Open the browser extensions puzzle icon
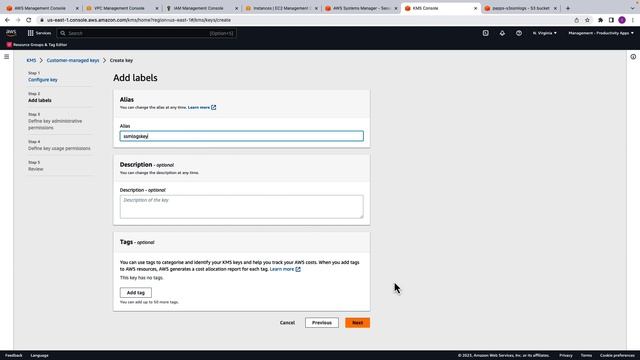Image resolution: width=640 pixels, height=360 pixels. click(600, 20)
